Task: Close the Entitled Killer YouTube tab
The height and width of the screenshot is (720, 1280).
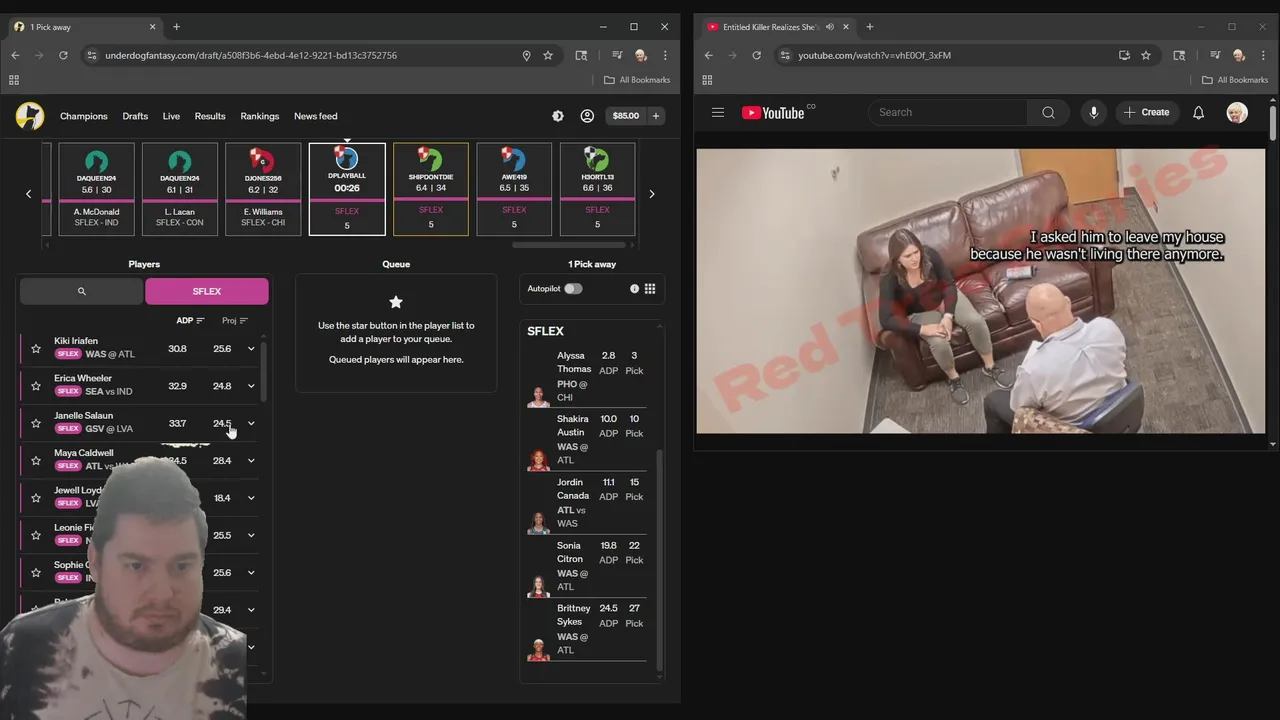Action: [x=846, y=27]
